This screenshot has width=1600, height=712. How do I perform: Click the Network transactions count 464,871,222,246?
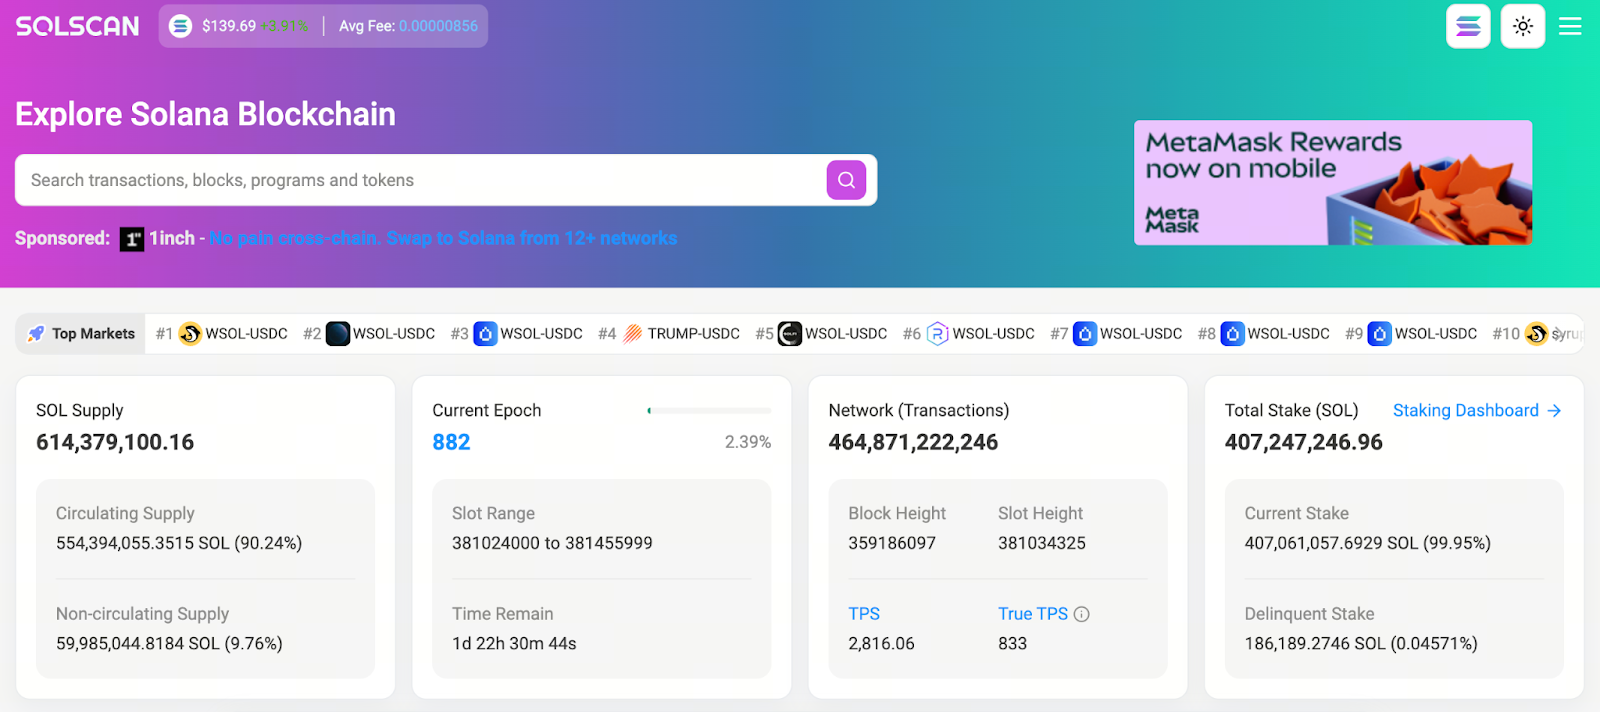(x=913, y=442)
